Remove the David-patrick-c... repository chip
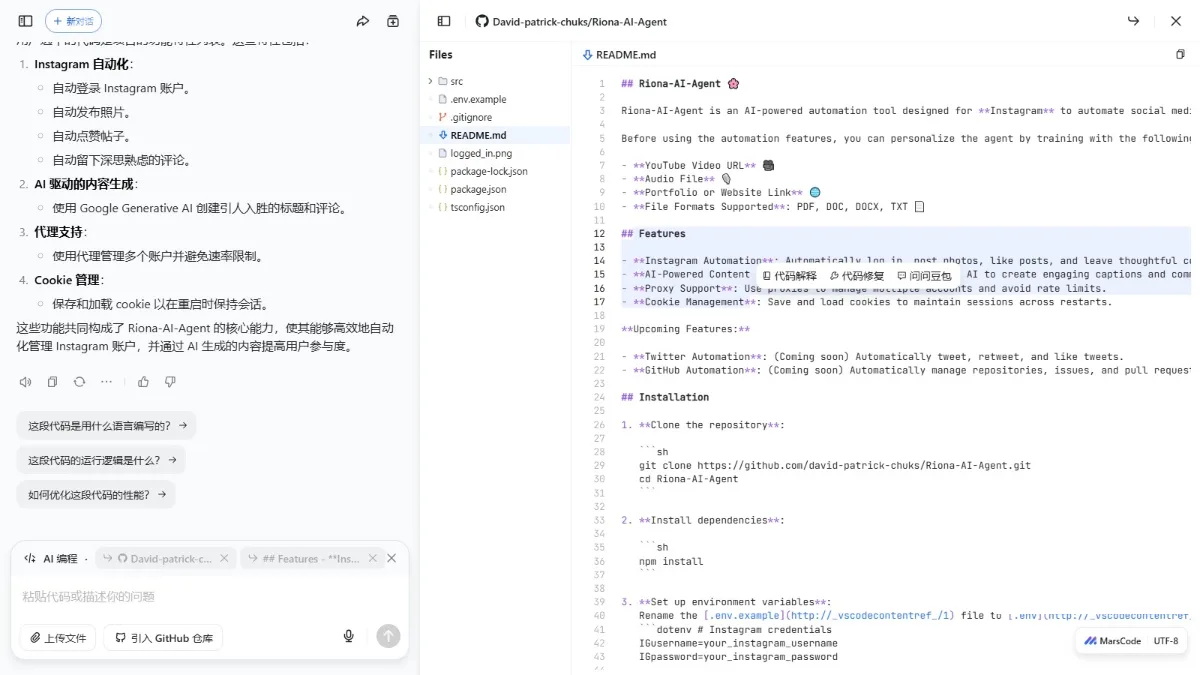 224,559
